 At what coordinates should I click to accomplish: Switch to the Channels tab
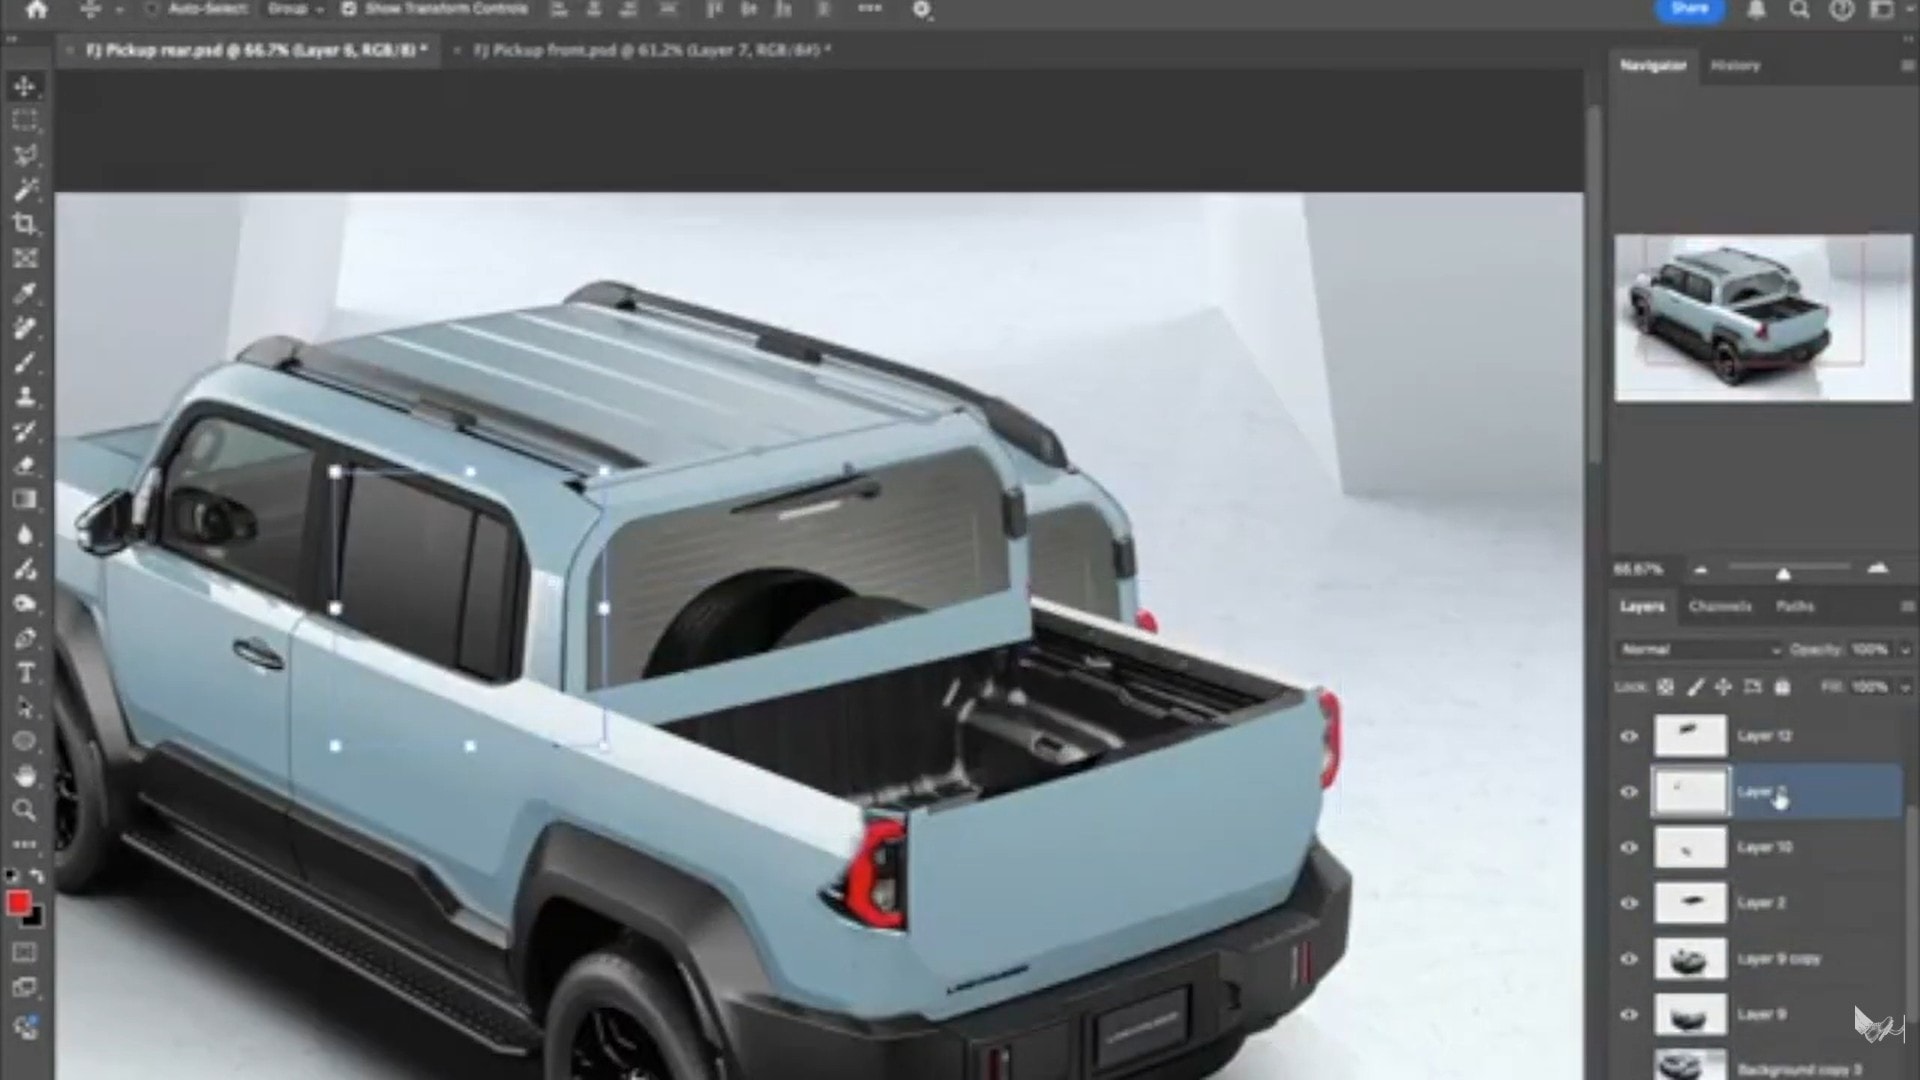(x=1720, y=606)
